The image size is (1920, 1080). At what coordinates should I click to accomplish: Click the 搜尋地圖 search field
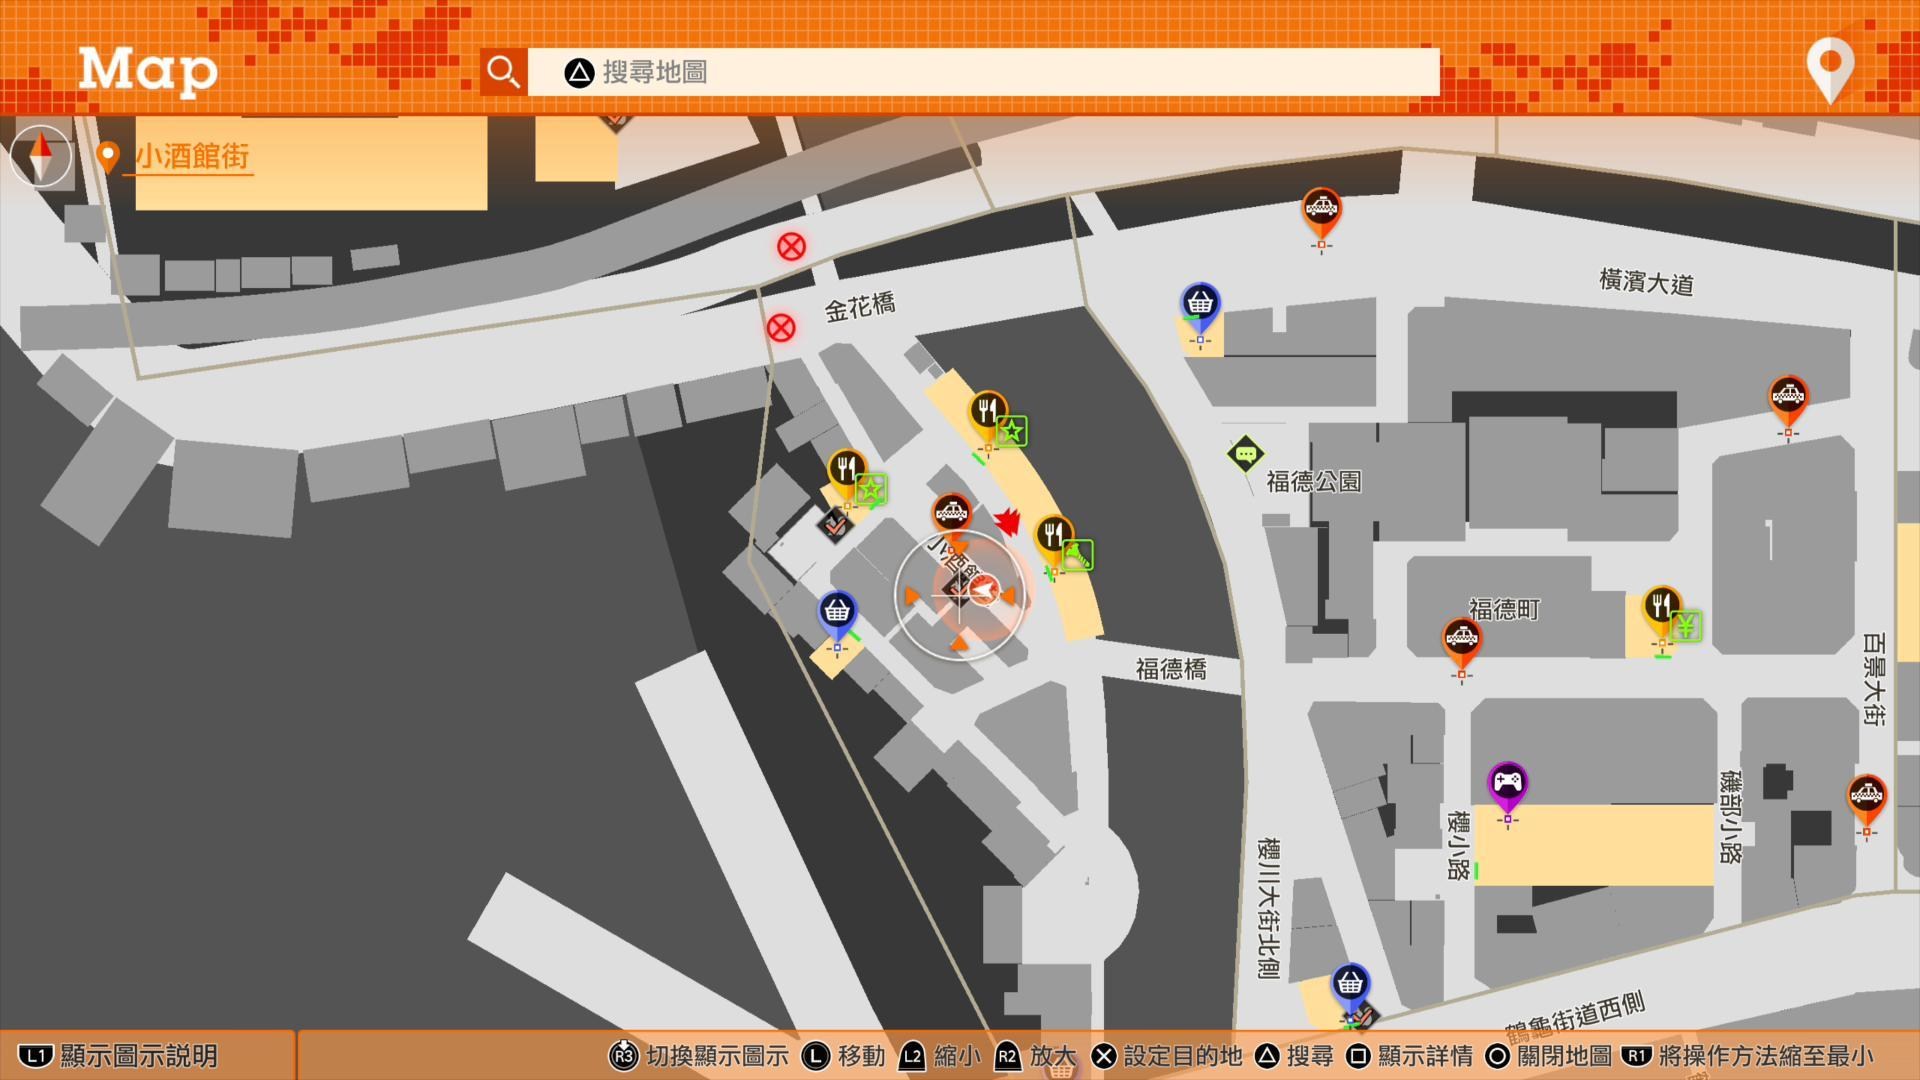click(983, 72)
